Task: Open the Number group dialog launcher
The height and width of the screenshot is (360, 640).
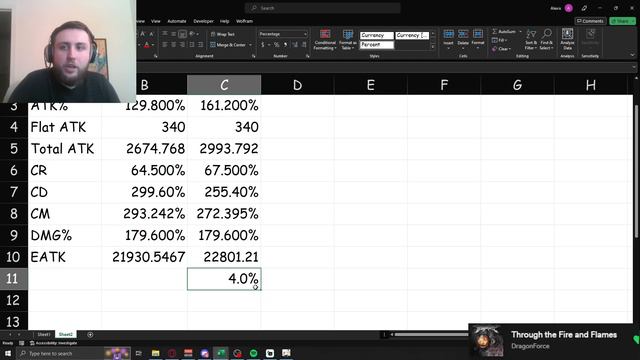Action: tap(307, 56)
